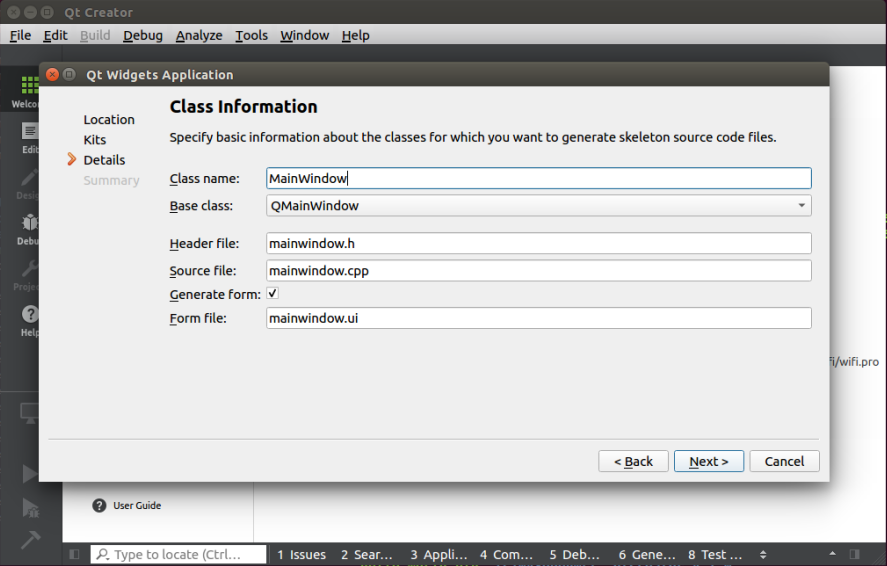Open the Analyze menu
The width and height of the screenshot is (887, 566).
[x=199, y=35]
